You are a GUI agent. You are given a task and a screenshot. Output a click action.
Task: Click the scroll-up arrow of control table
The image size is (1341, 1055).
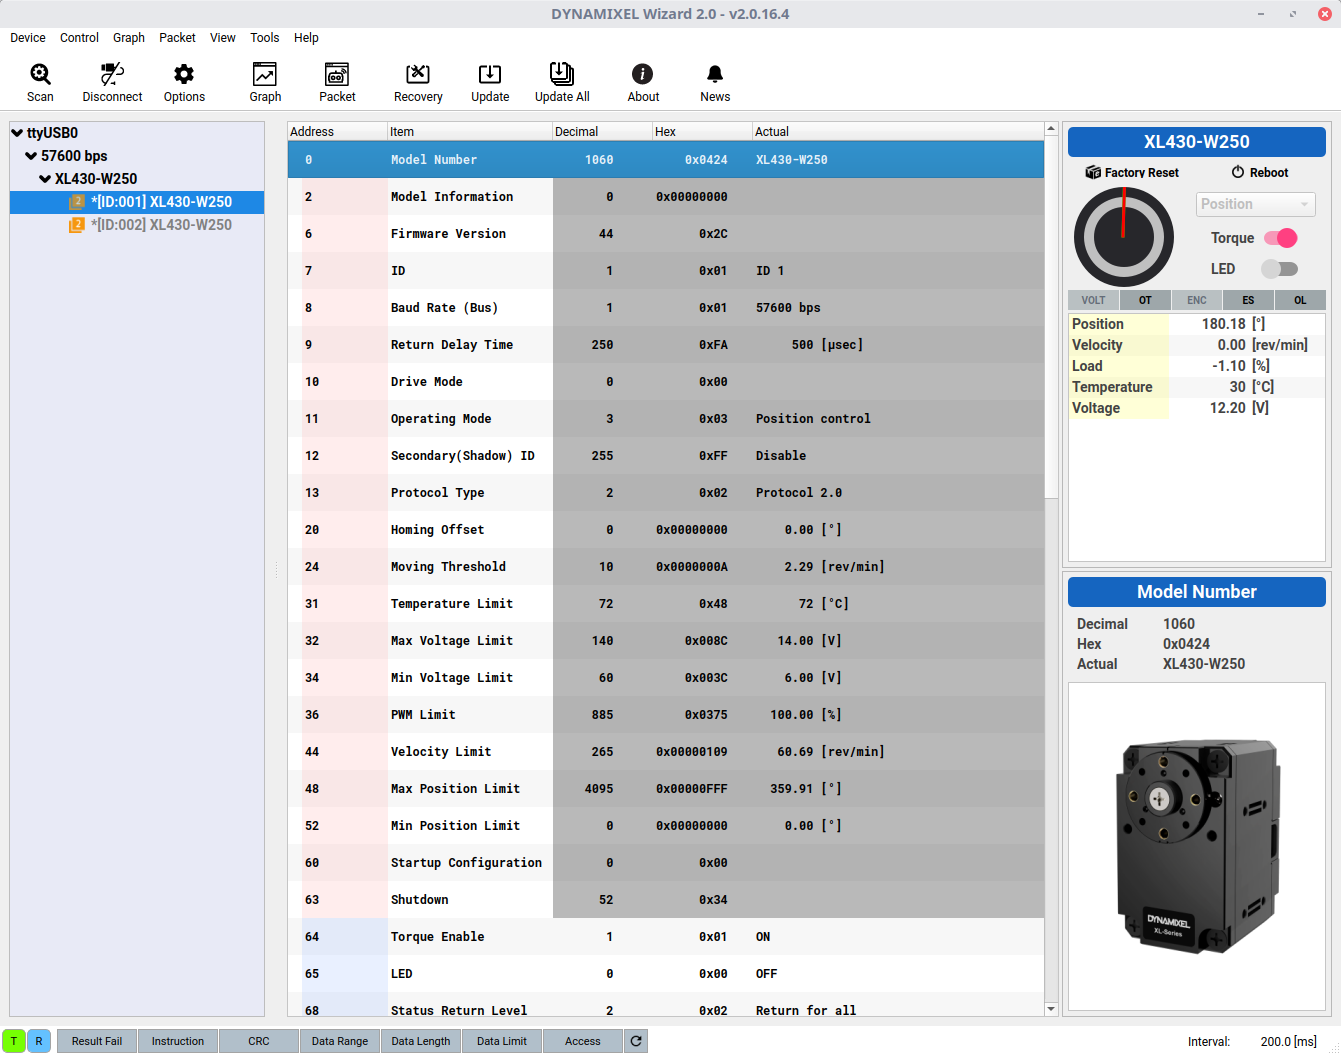pos(1051,129)
